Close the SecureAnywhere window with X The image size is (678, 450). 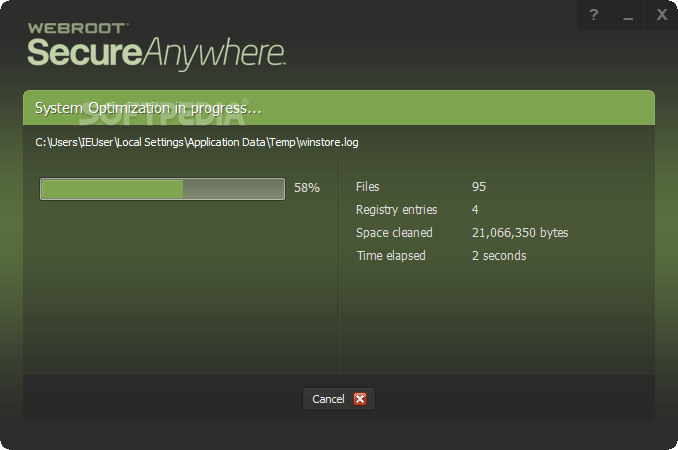[662, 15]
